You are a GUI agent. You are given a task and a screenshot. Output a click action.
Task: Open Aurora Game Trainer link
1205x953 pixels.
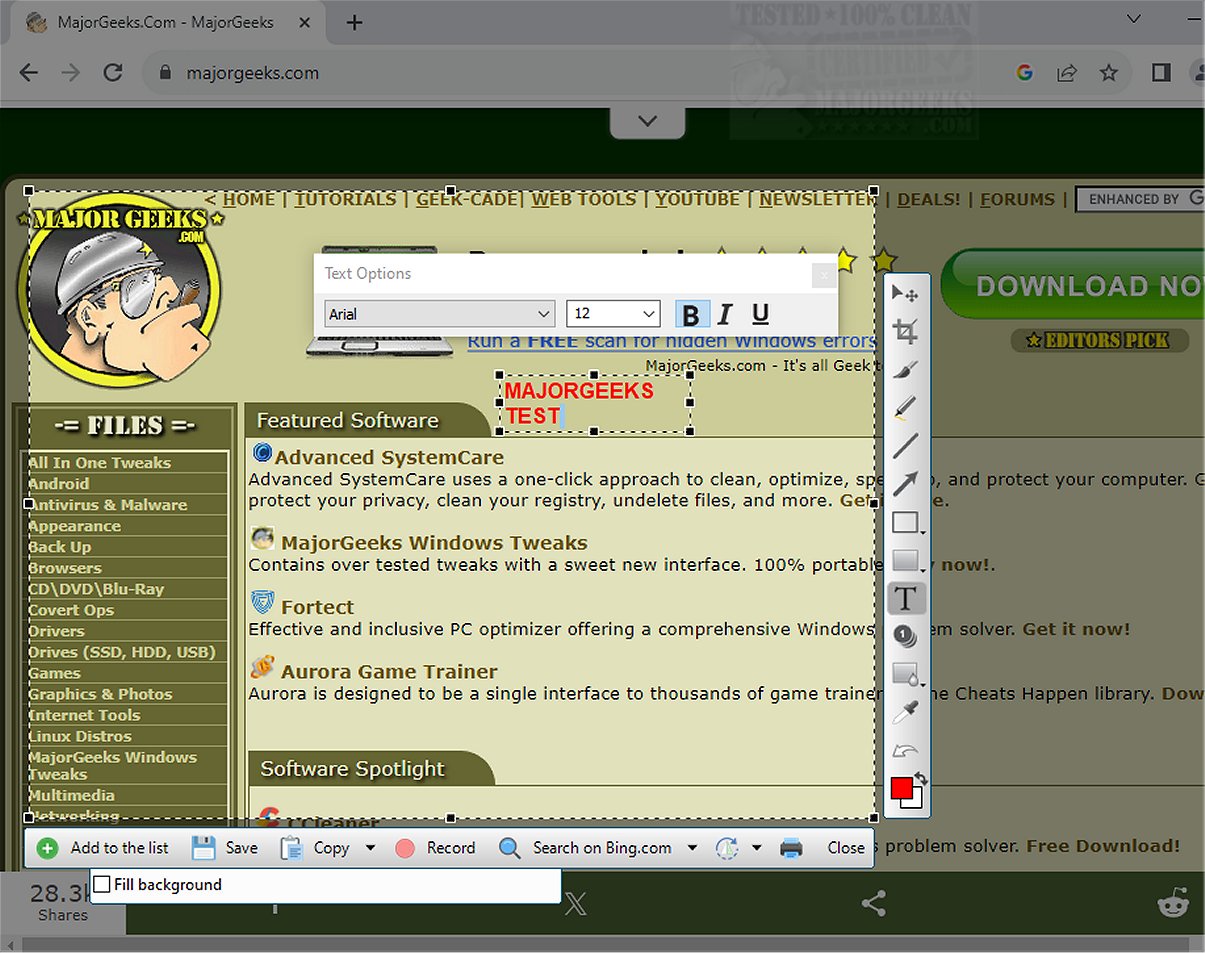(389, 671)
